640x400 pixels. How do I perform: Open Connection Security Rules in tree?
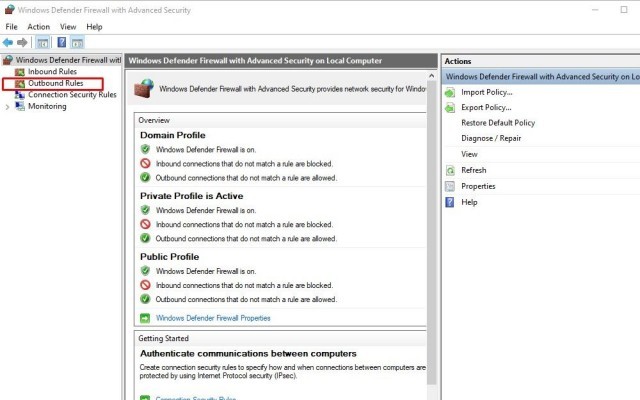72,95
